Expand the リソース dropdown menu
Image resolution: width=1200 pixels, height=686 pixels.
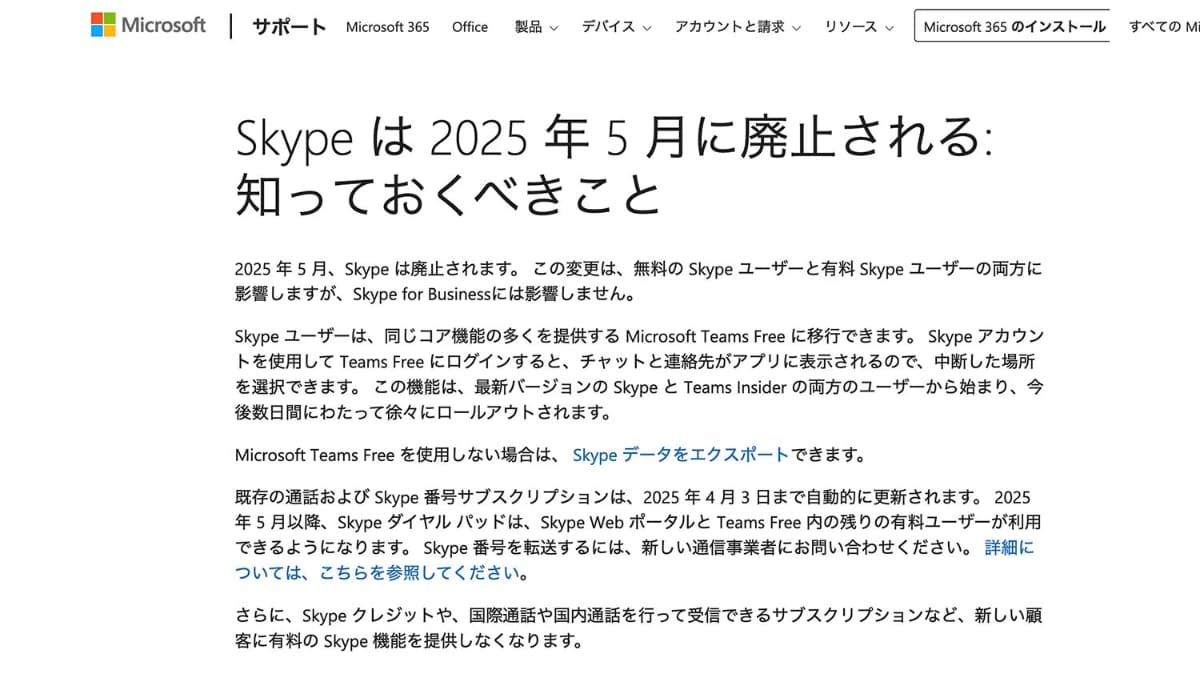click(851, 28)
